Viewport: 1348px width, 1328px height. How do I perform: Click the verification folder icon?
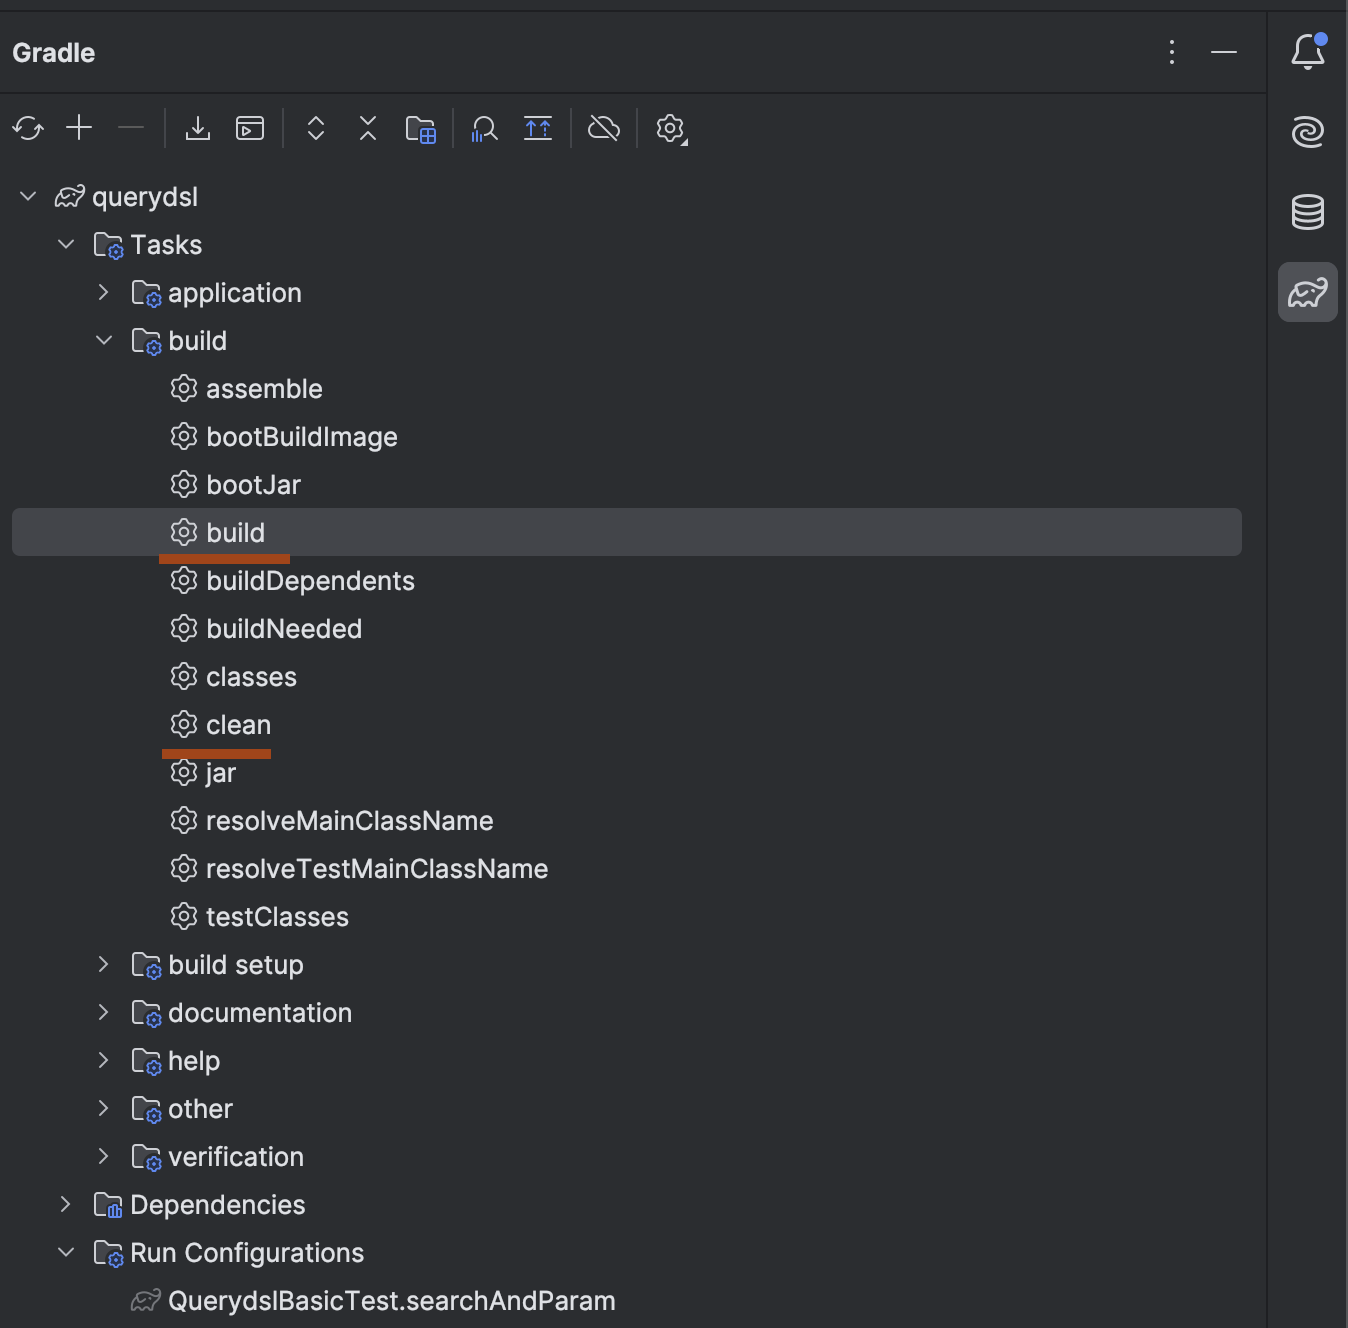pyautogui.click(x=146, y=1157)
